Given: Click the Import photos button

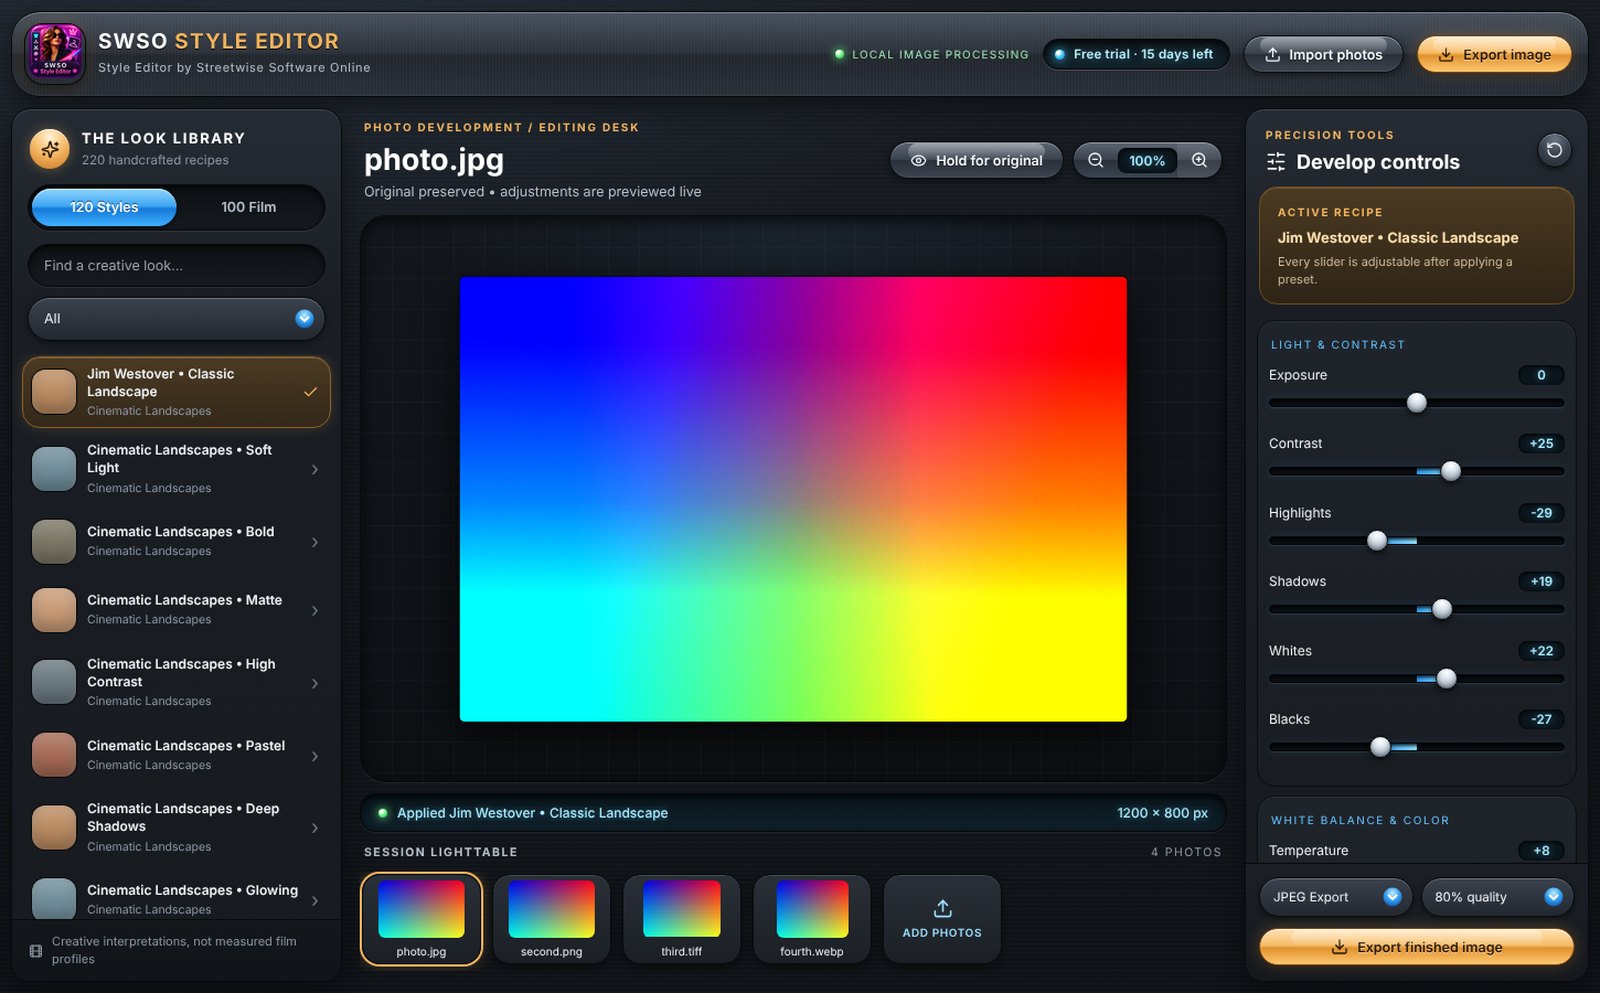Looking at the screenshot, I should [1323, 54].
